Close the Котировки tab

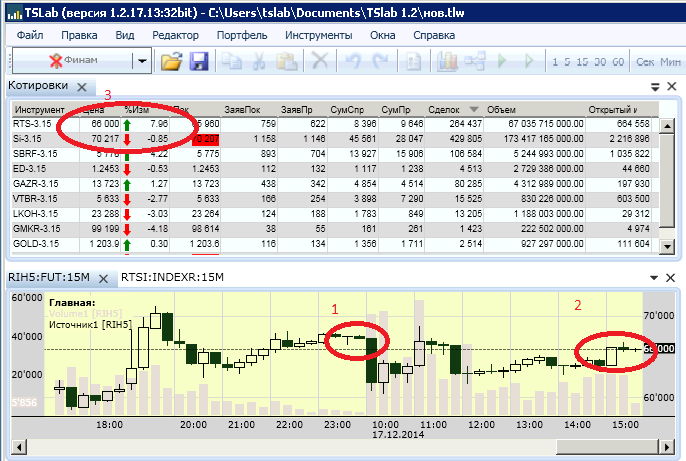click(82, 87)
